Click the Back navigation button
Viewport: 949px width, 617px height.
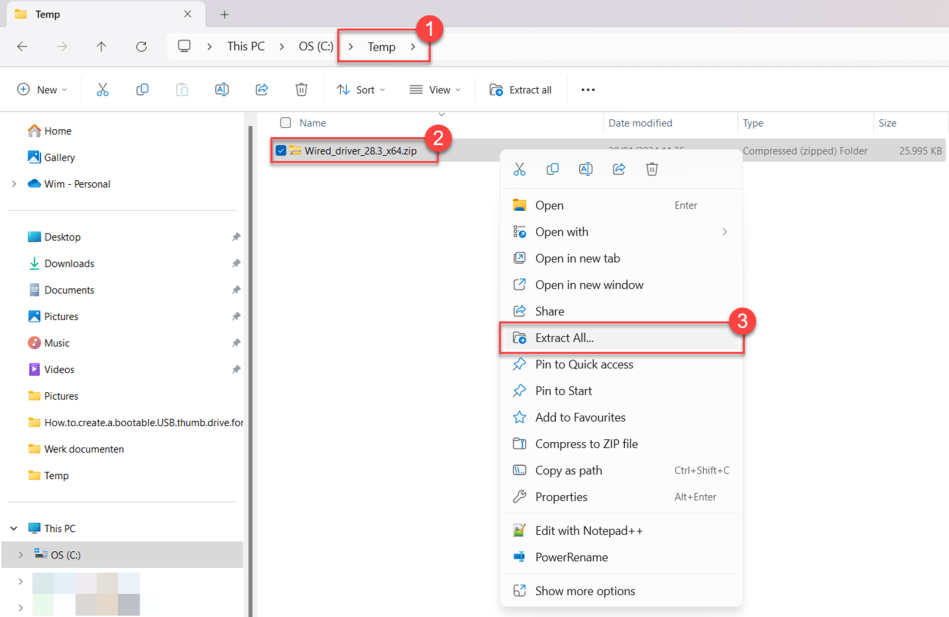click(x=22, y=46)
